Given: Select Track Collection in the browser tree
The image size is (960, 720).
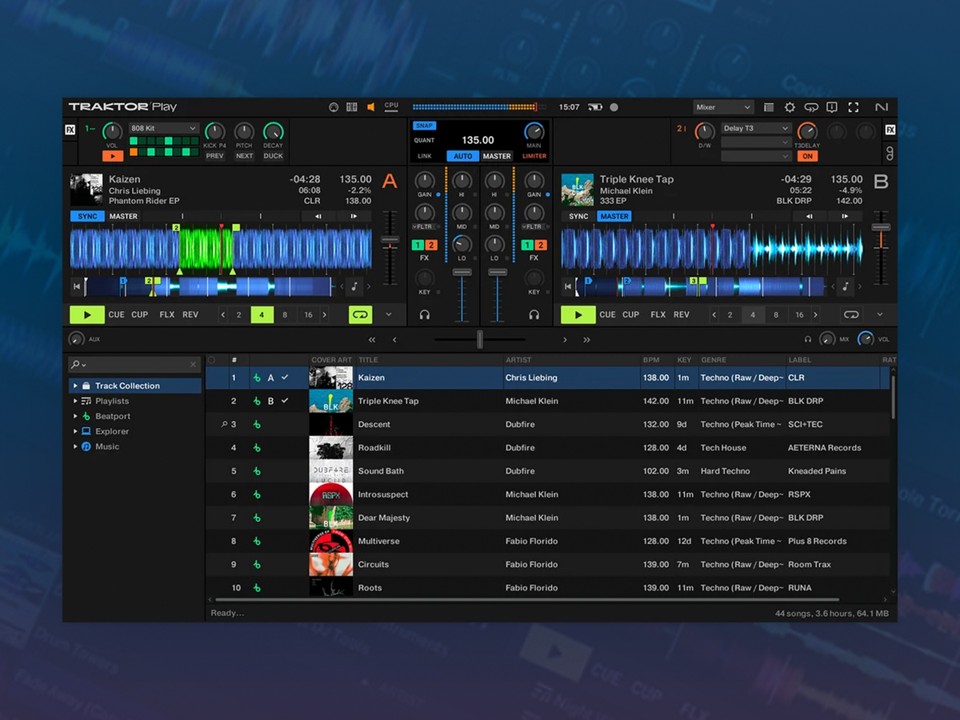Looking at the screenshot, I should click(x=135, y=386).
